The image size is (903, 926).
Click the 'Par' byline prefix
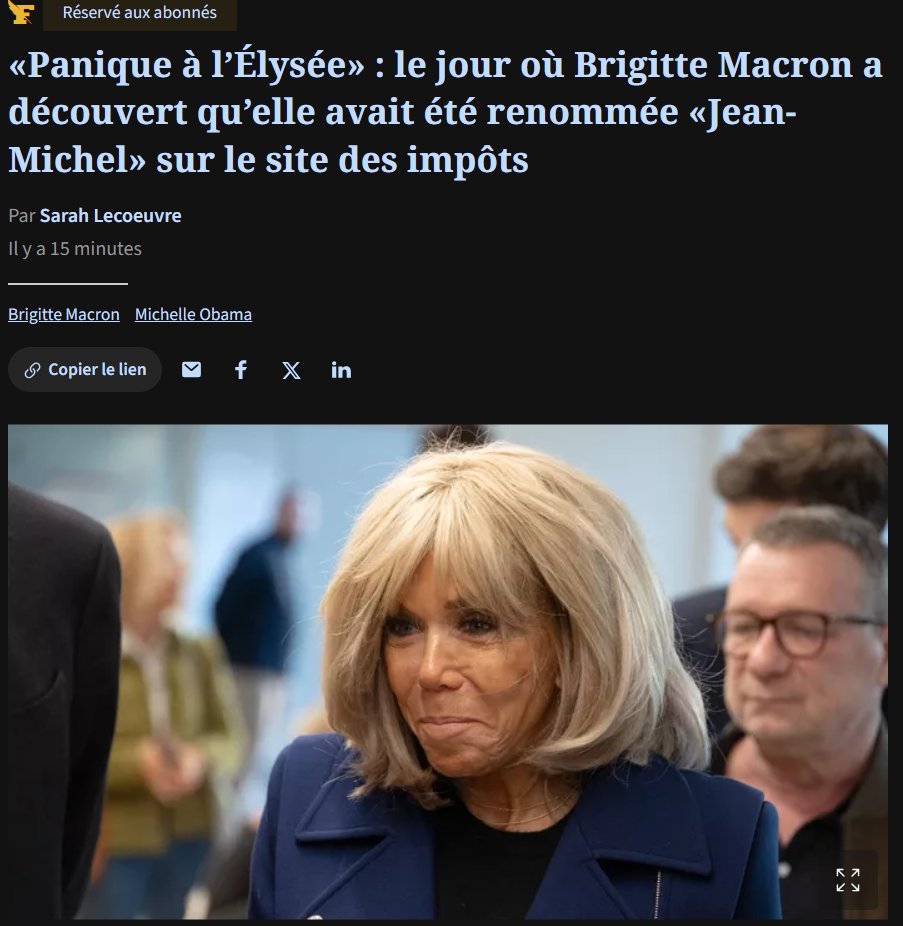pyautogui.click(x=22, y=216)
